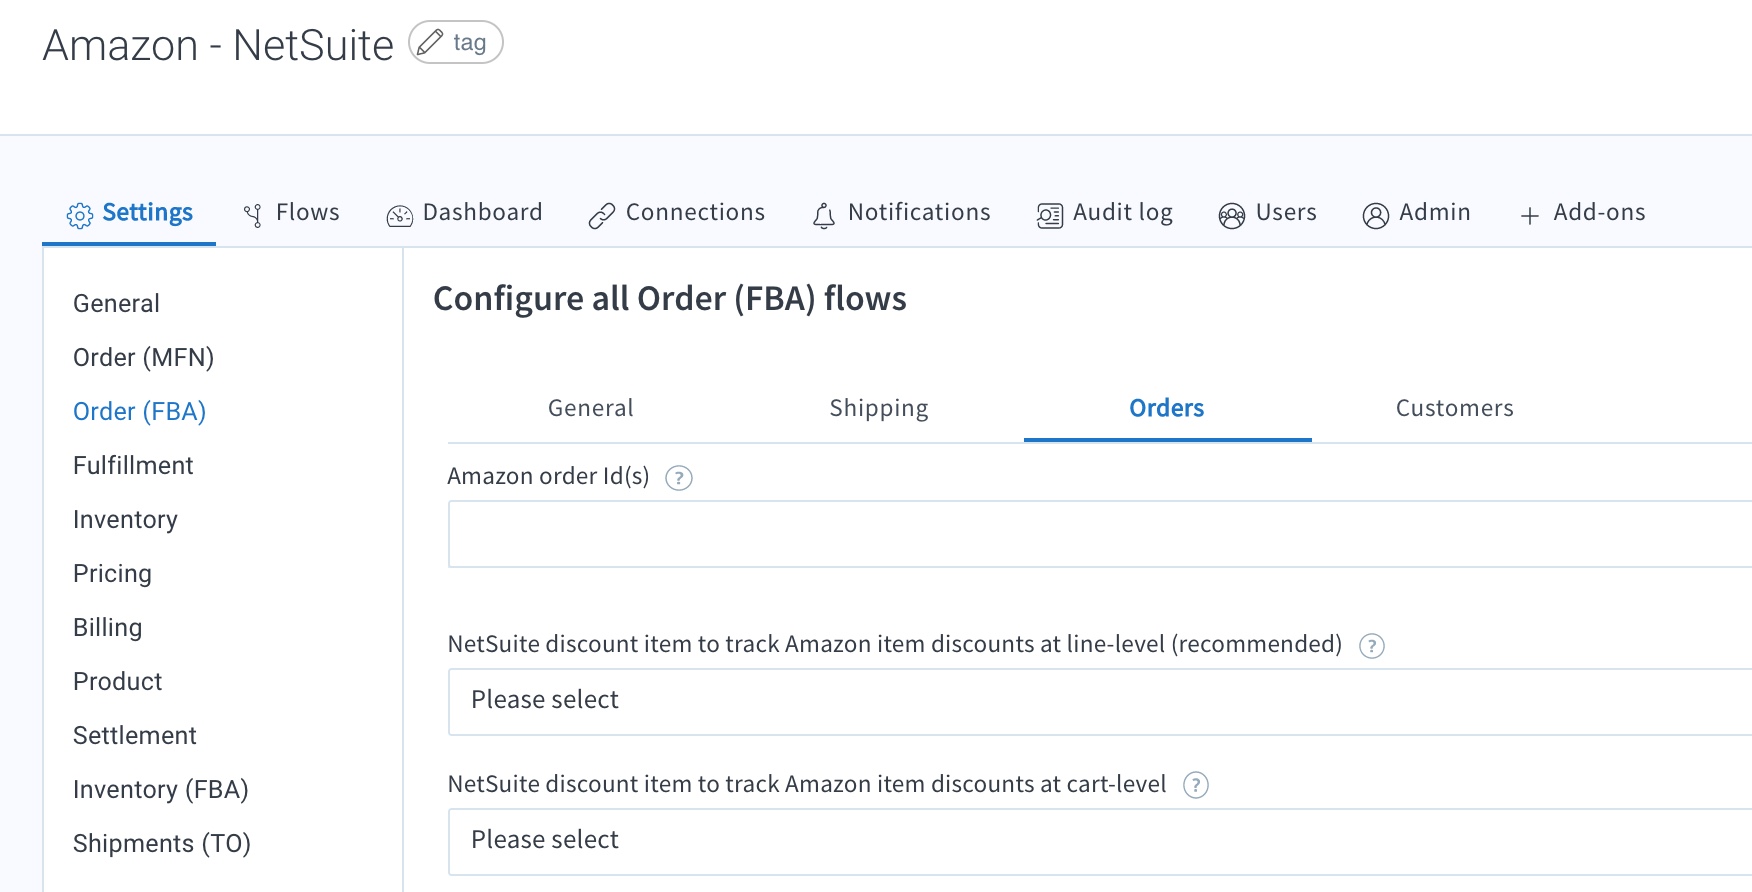
Task: Click the Flows branch icon
Action: tap(254, 215)
